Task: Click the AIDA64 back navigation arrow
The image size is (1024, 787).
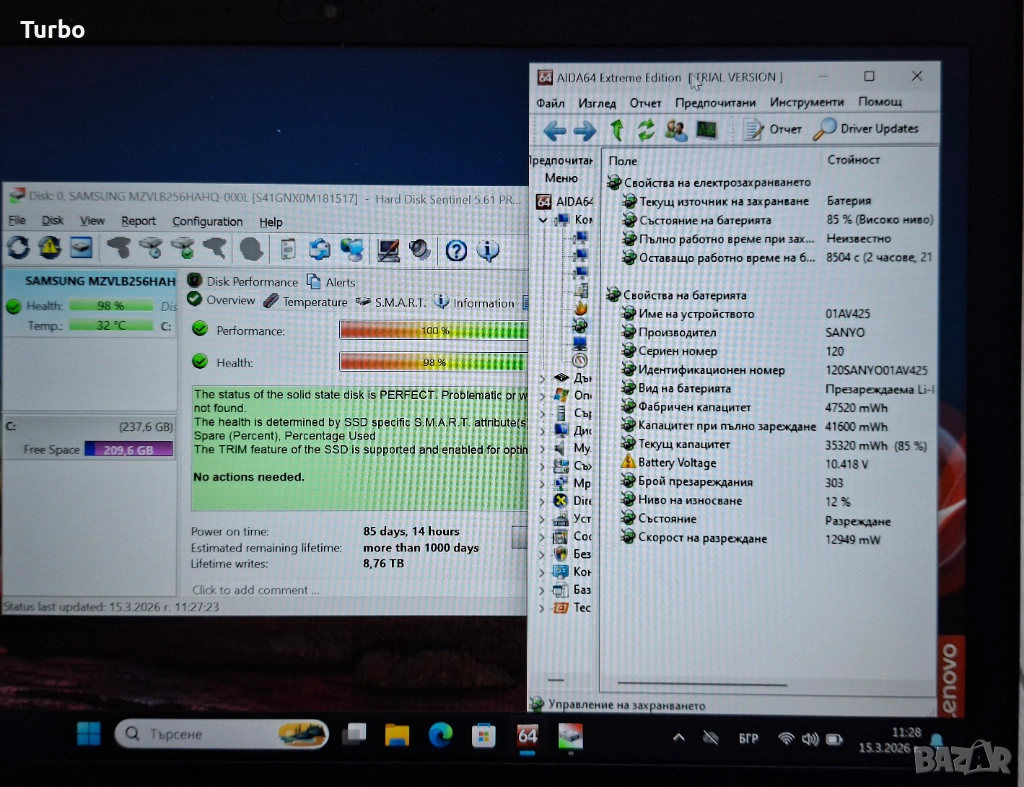Action: pos(554,130)
